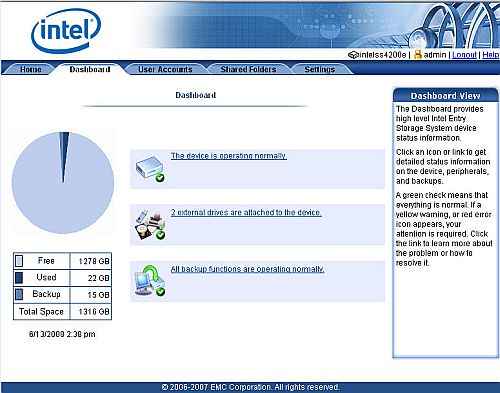Click the '22 GB' used value
The width and height of the screenshot is (500, 393).
coord(99,278)
